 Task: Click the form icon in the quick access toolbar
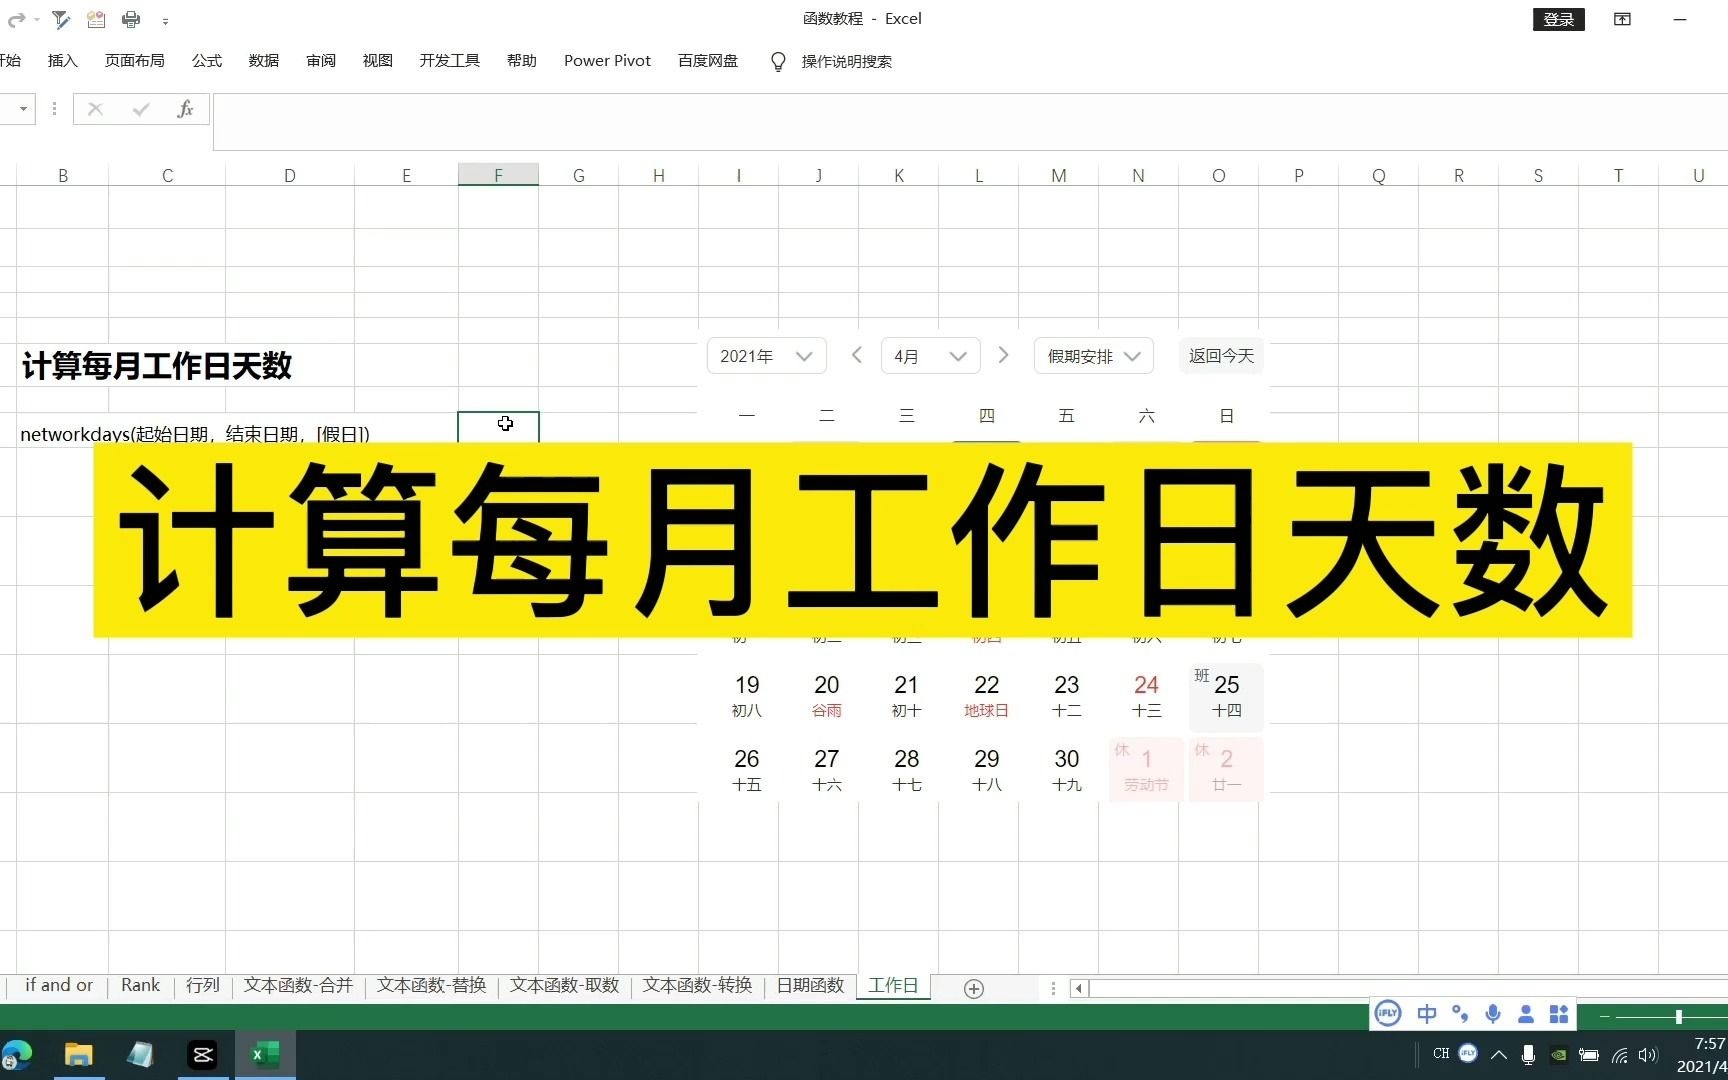coord(96,19)
